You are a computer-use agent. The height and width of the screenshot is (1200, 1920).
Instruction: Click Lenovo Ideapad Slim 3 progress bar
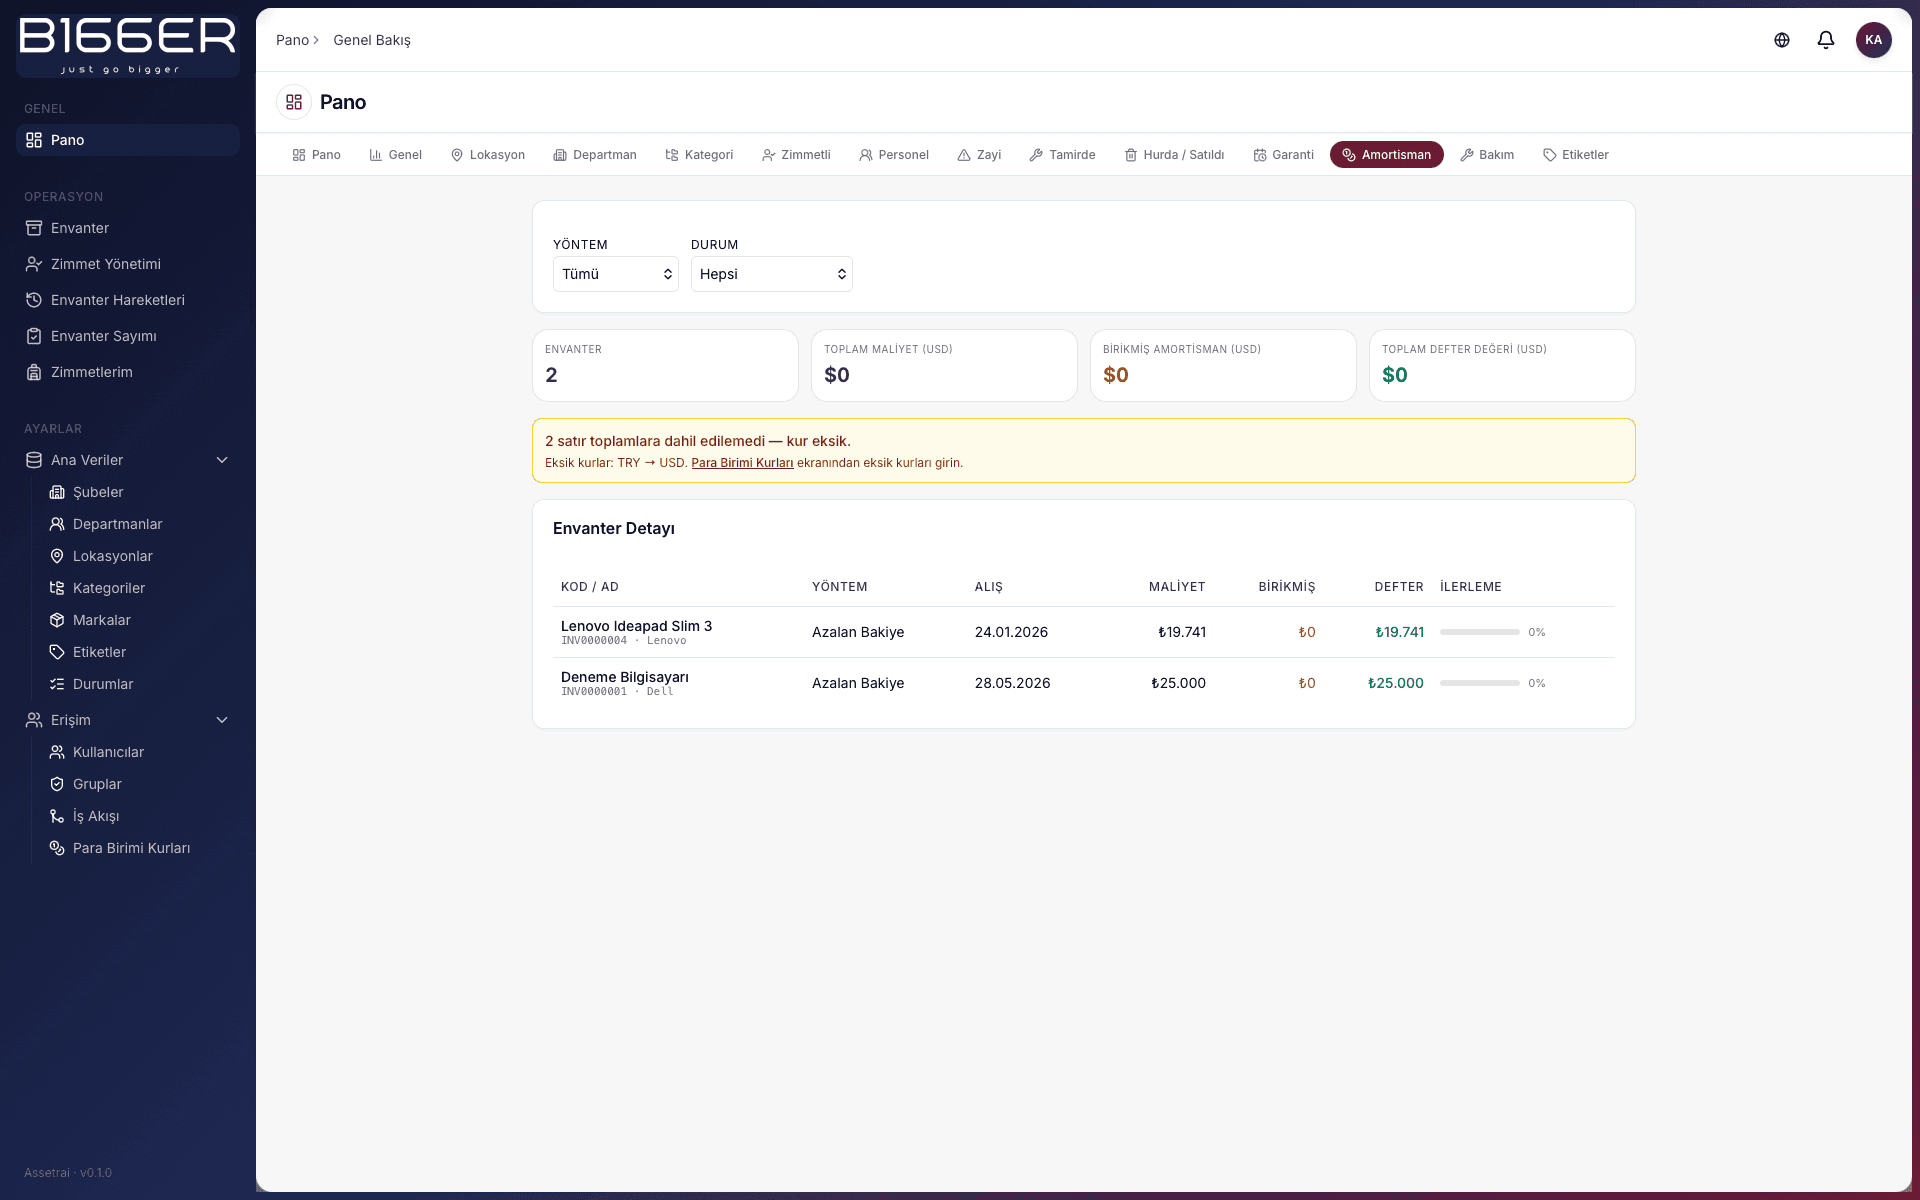(x=1479, y=632)
